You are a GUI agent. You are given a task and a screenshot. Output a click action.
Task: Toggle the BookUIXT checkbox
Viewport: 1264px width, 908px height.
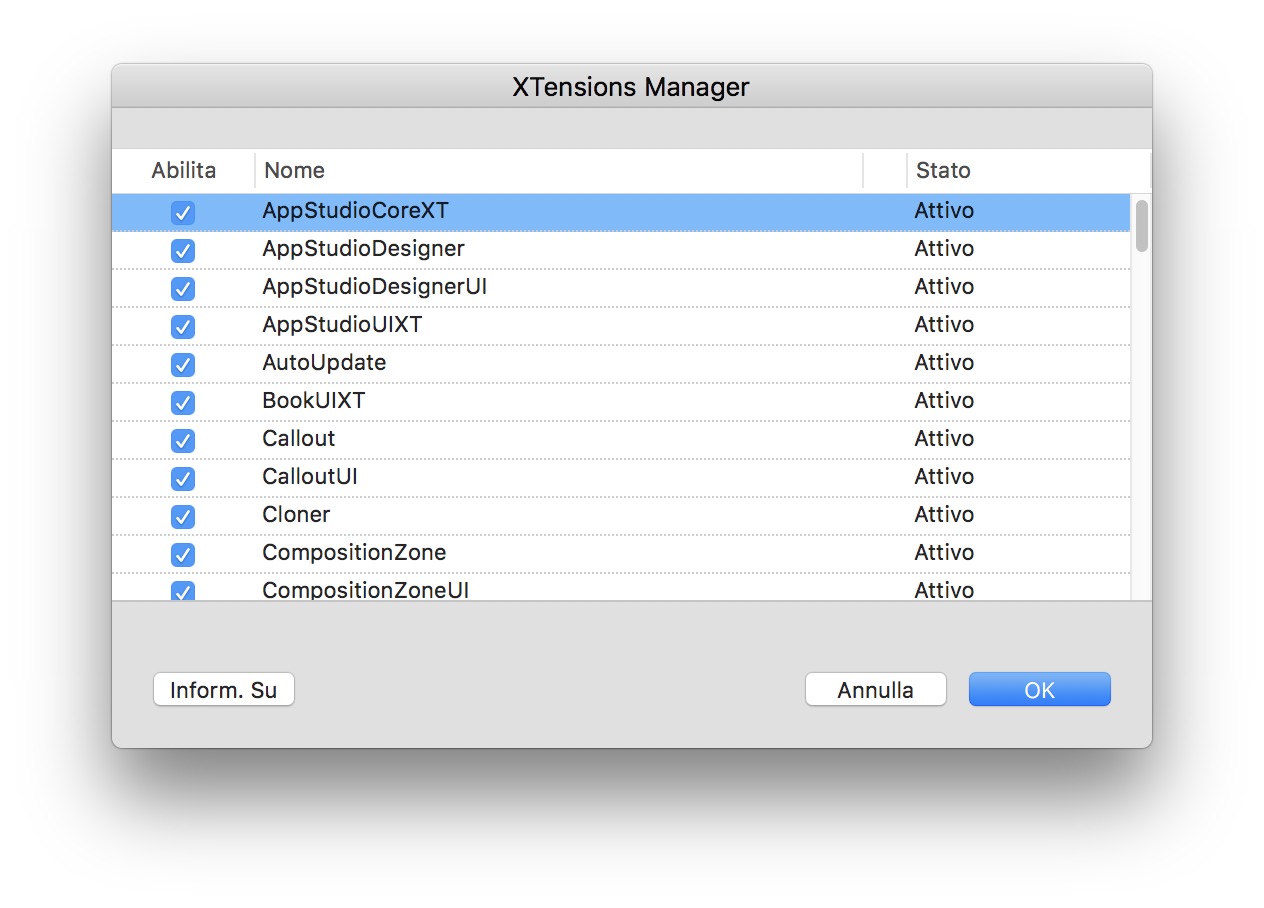pos(183,402)
